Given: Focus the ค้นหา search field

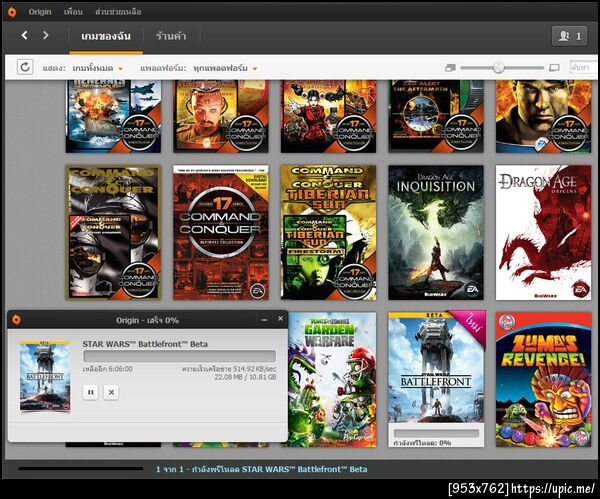Looking at the screenshot, I should [x=584, y=67].
